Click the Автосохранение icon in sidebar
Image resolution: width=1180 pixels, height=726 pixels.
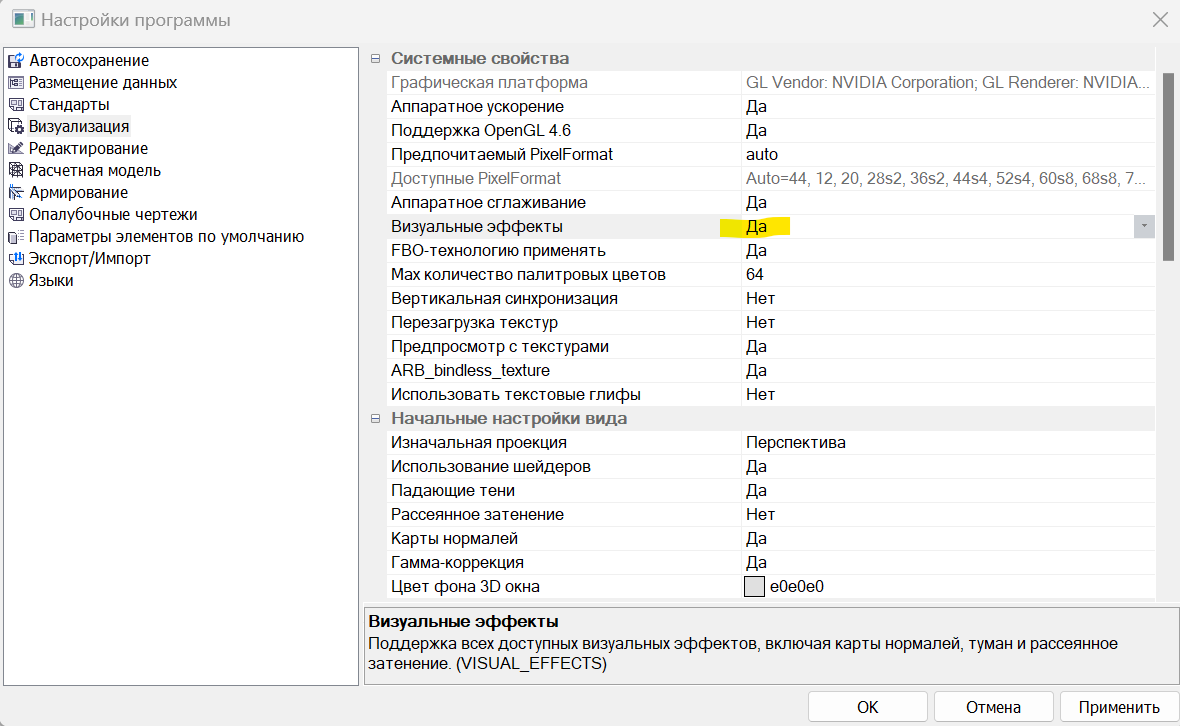[x=15, y=61]
